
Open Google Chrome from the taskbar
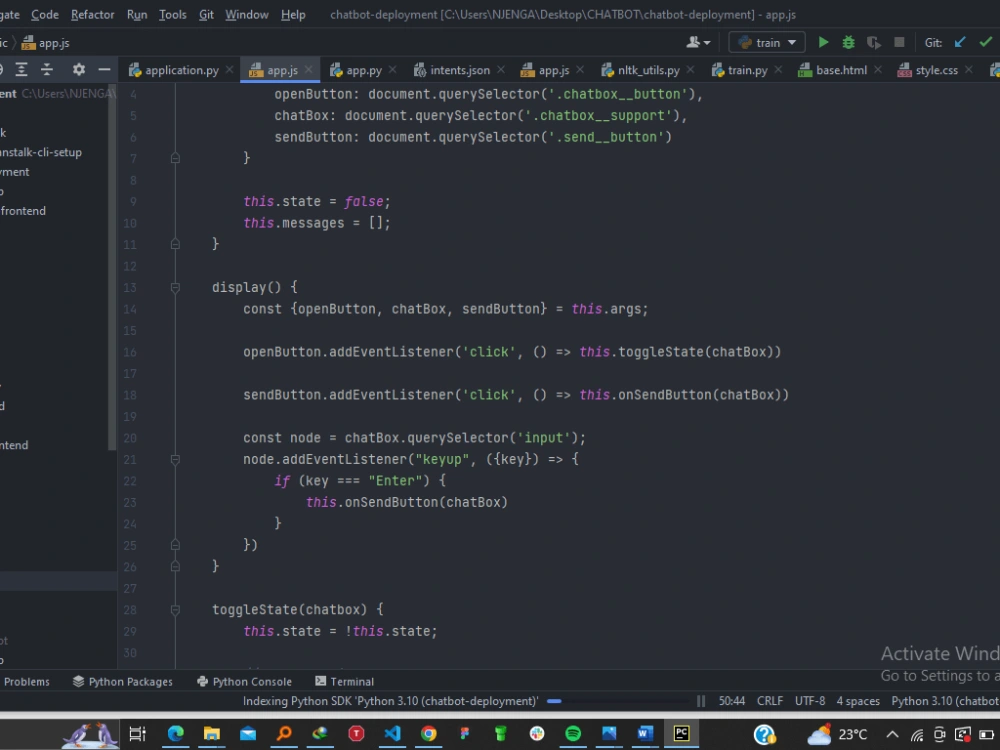(429, 733)
